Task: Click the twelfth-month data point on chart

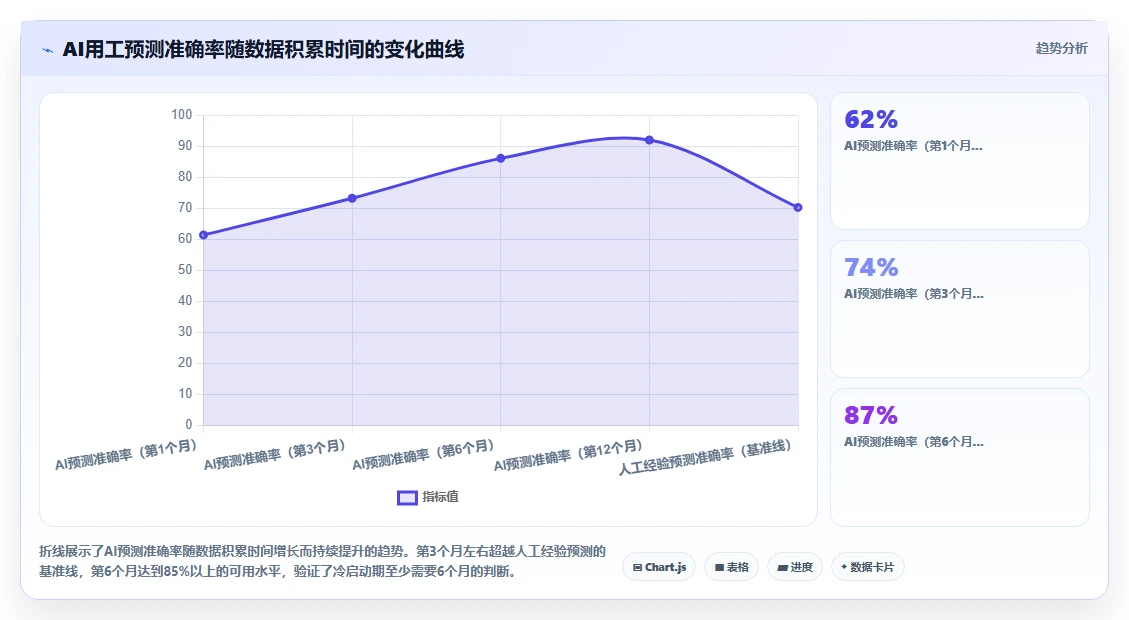Action: coord(649,140)
